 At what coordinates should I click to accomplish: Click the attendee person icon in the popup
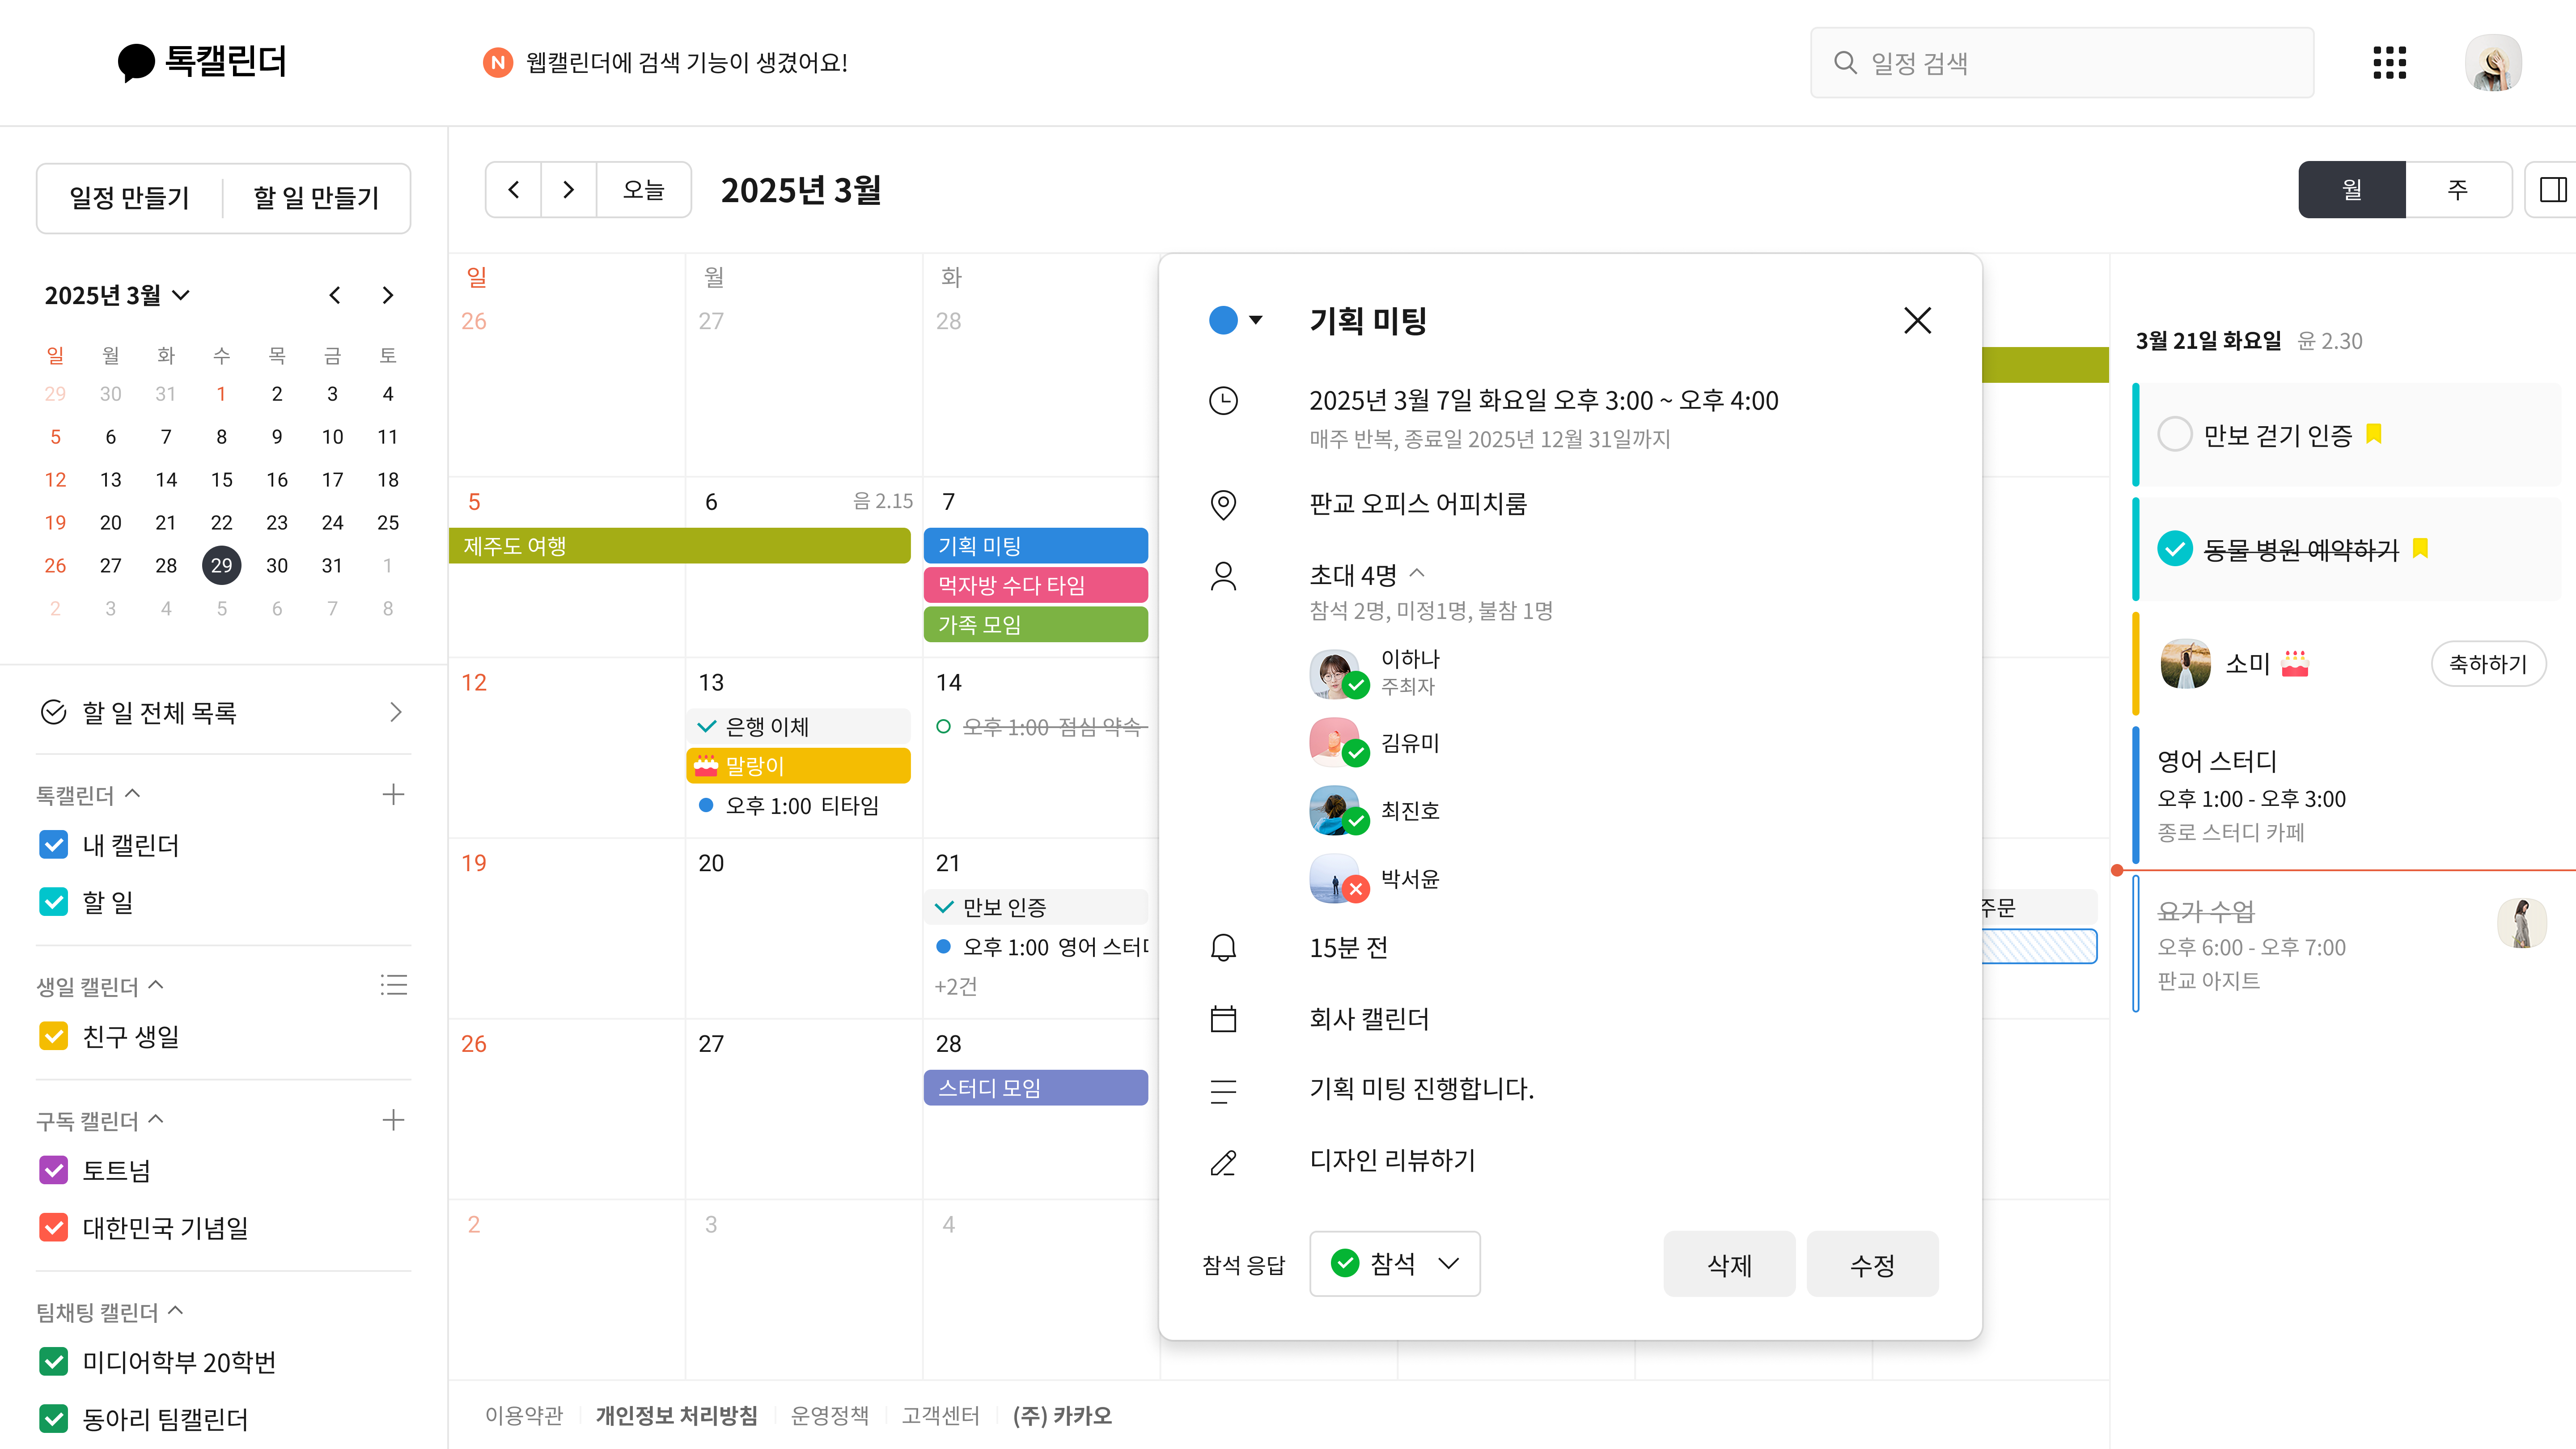coord(1223,576)
